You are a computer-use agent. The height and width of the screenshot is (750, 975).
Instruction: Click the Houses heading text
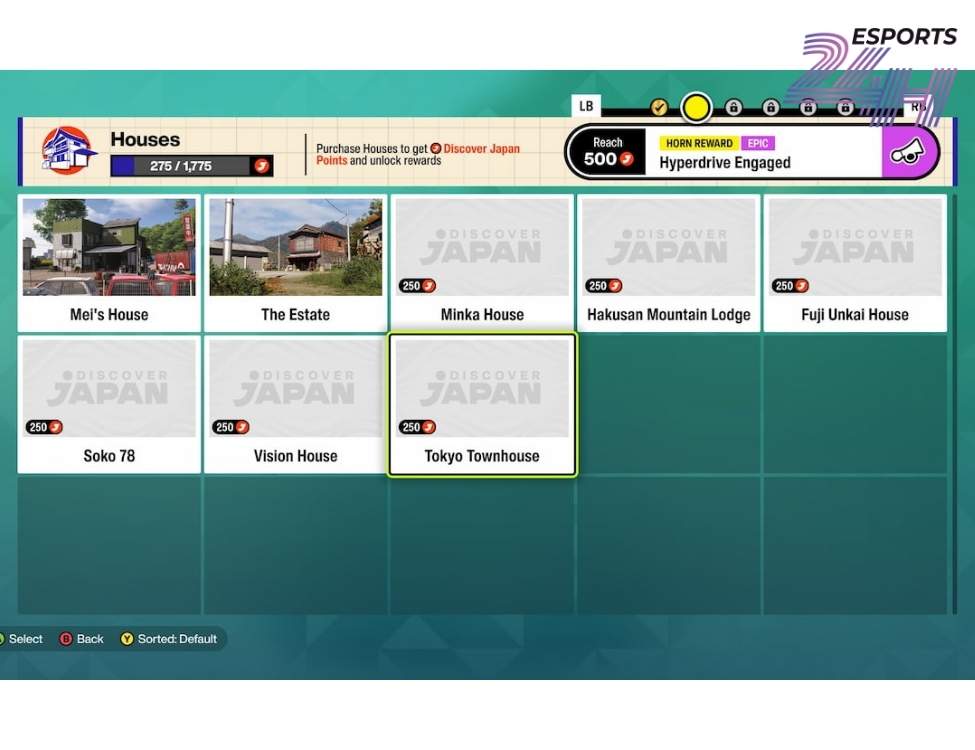(145, 139)
